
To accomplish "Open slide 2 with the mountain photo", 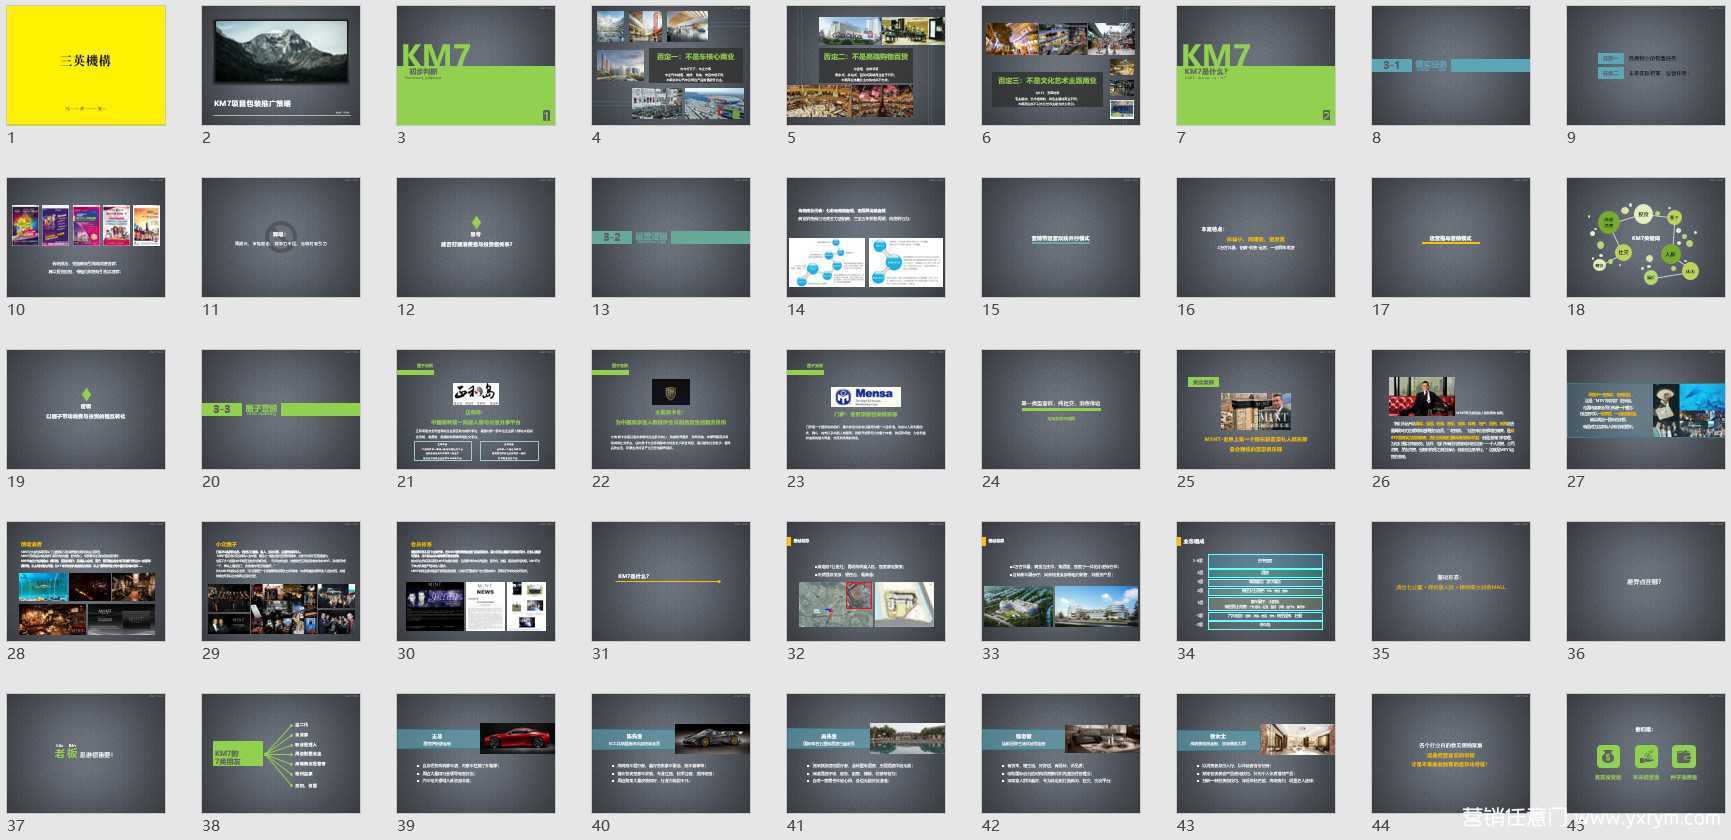I will [x=281, y=65].
